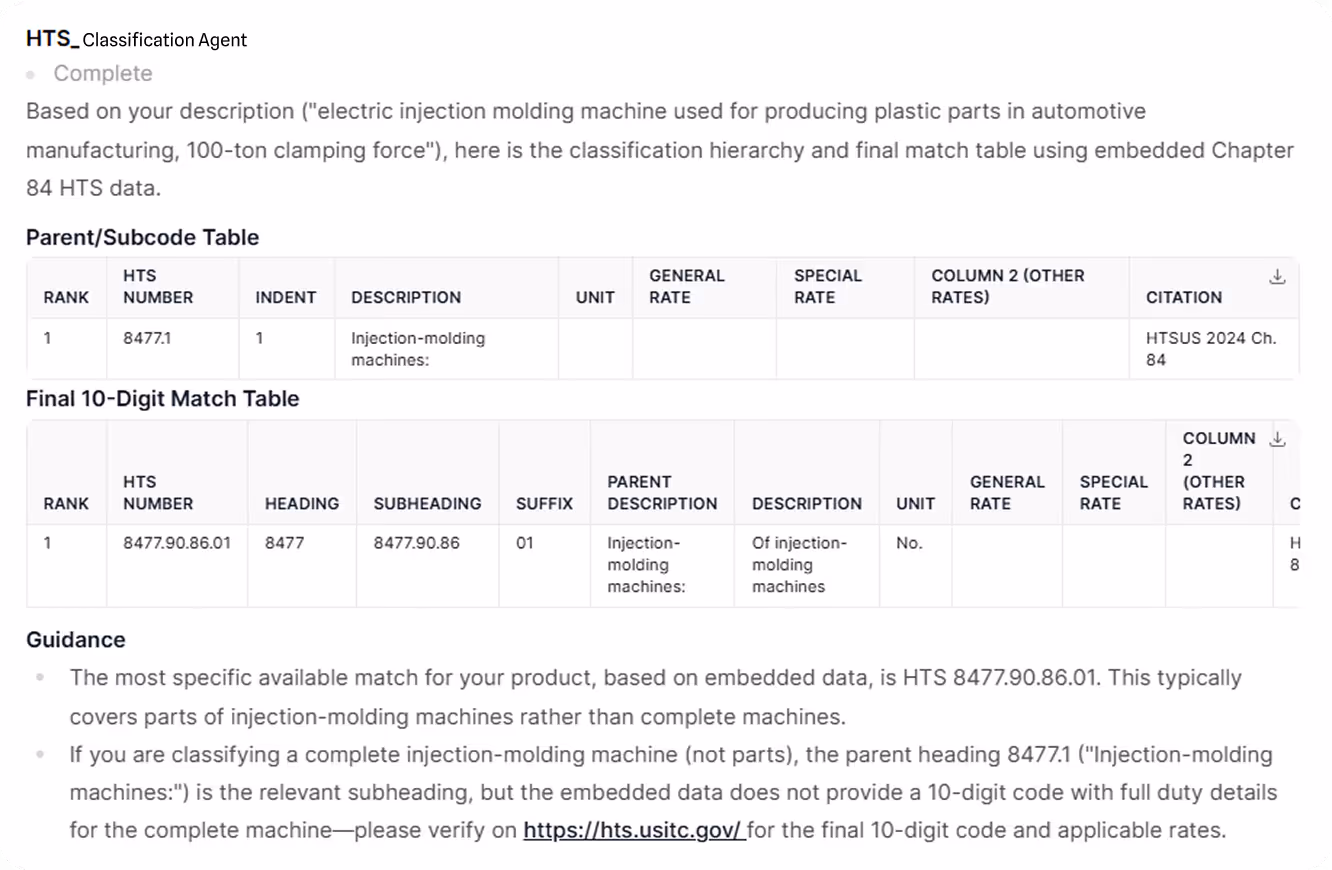Click the PARENT DESCRIPTION column header
The height and width of the screenshot is (870, 1332).
tap(662, 493)
